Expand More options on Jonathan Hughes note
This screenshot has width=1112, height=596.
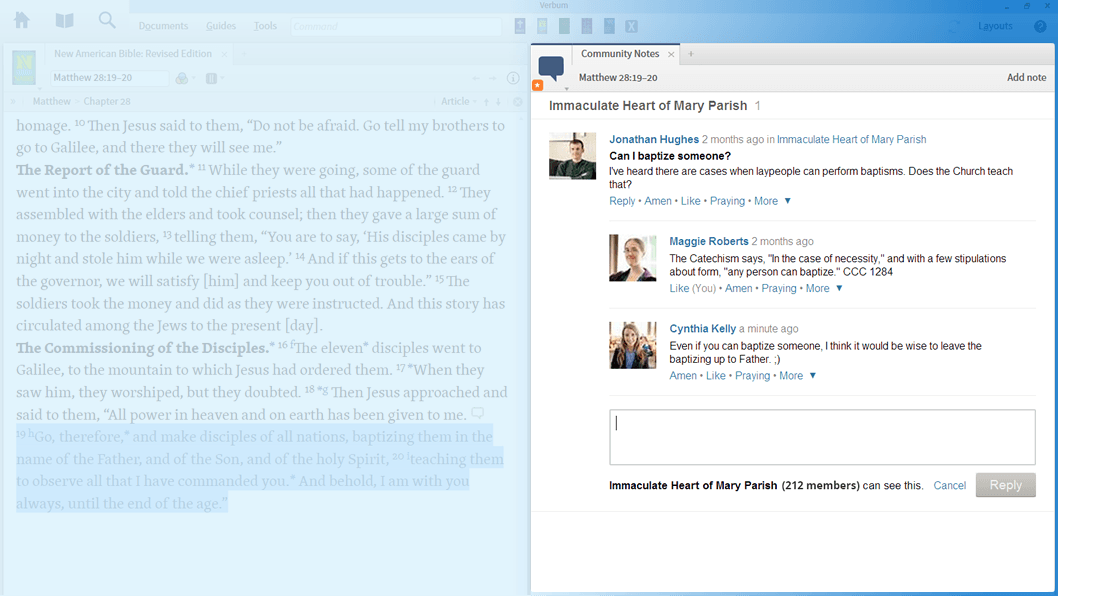coord(772,202)
